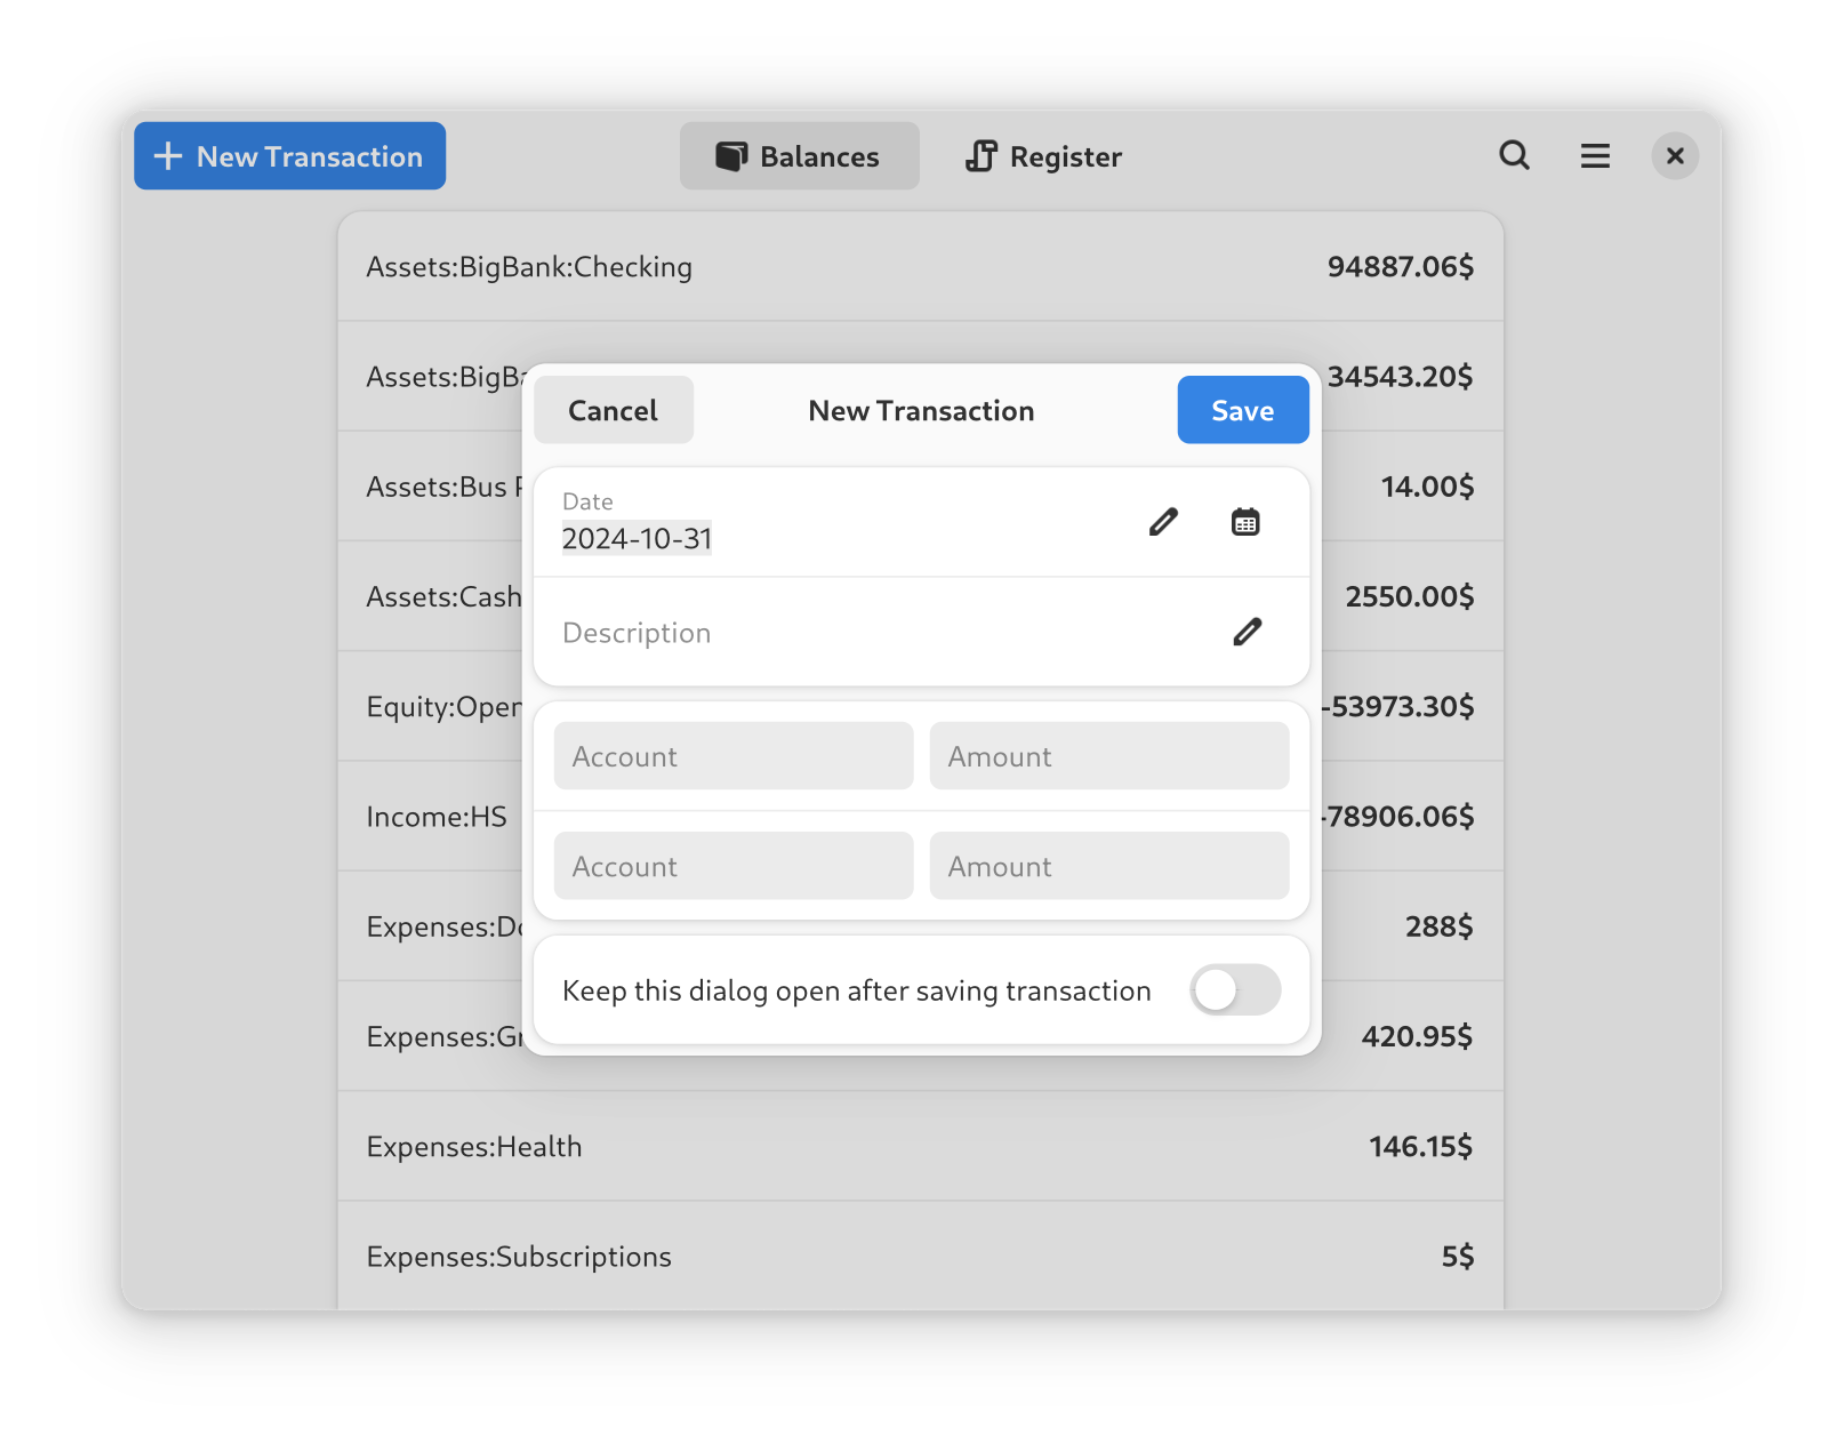1844x1444 pixels.
Task: Open the hamburger main menu
Action: click(1594, 156)
